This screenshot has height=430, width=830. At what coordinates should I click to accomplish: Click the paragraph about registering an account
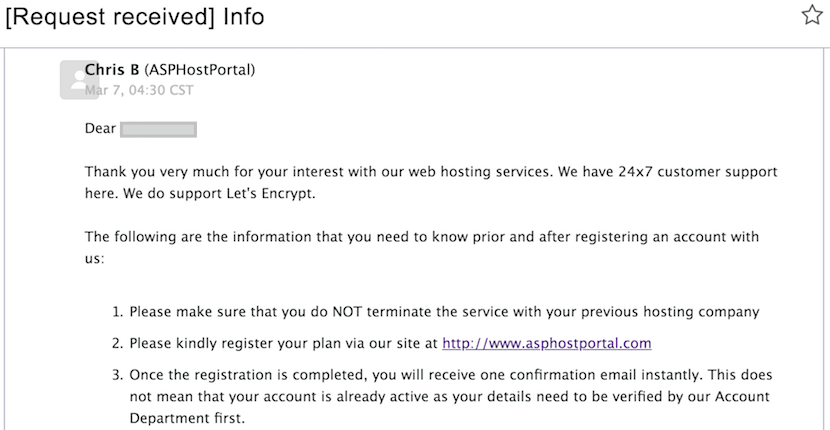coord(422,247)
